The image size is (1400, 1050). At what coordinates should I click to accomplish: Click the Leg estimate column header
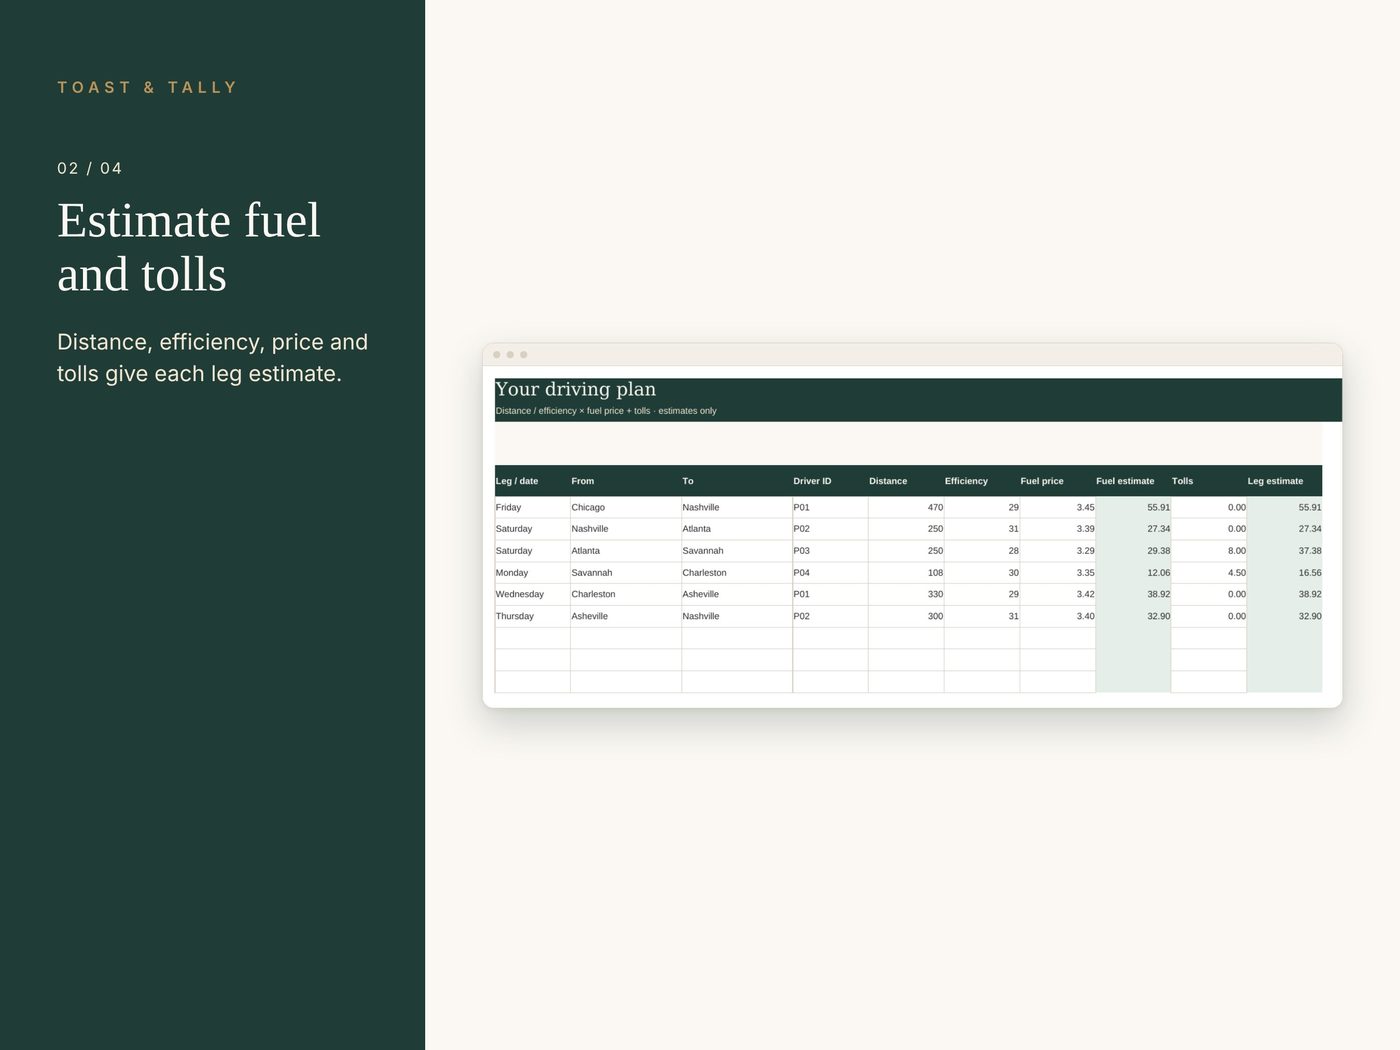[1284, 481]
